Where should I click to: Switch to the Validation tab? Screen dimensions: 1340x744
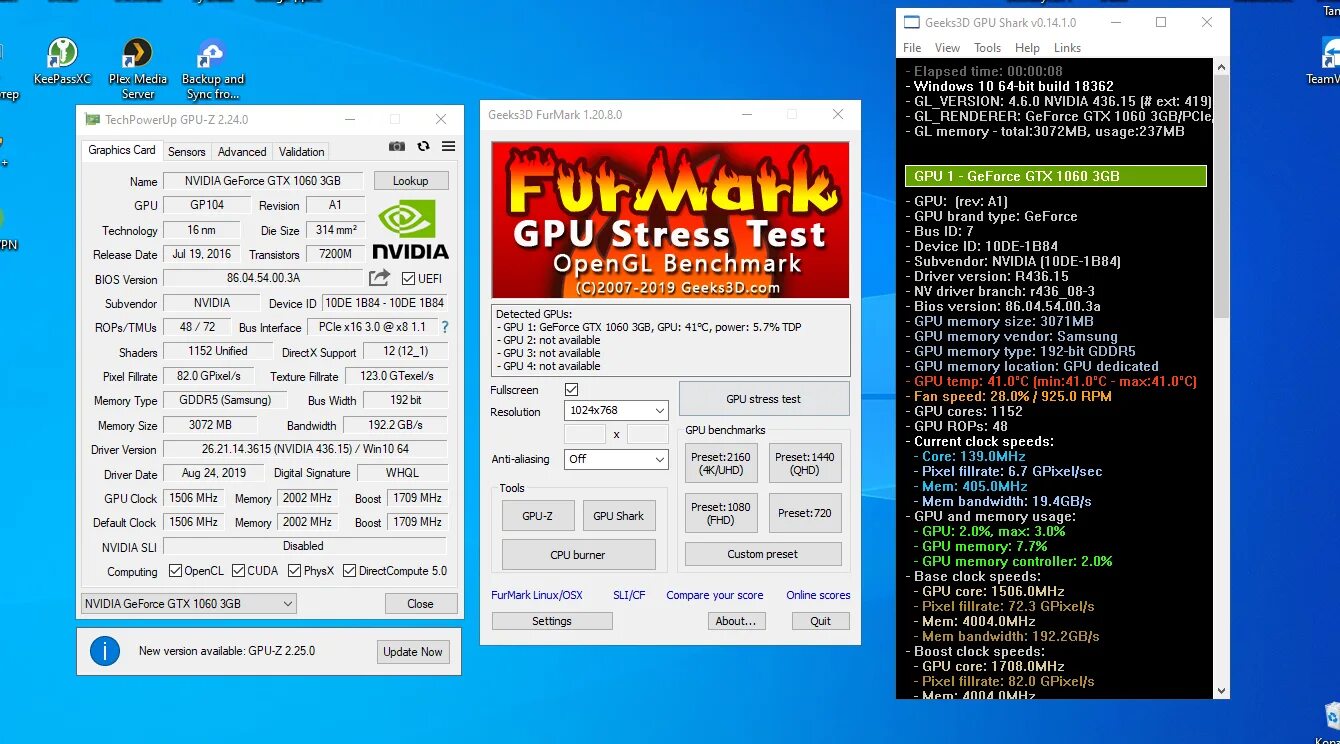(301, 152)
